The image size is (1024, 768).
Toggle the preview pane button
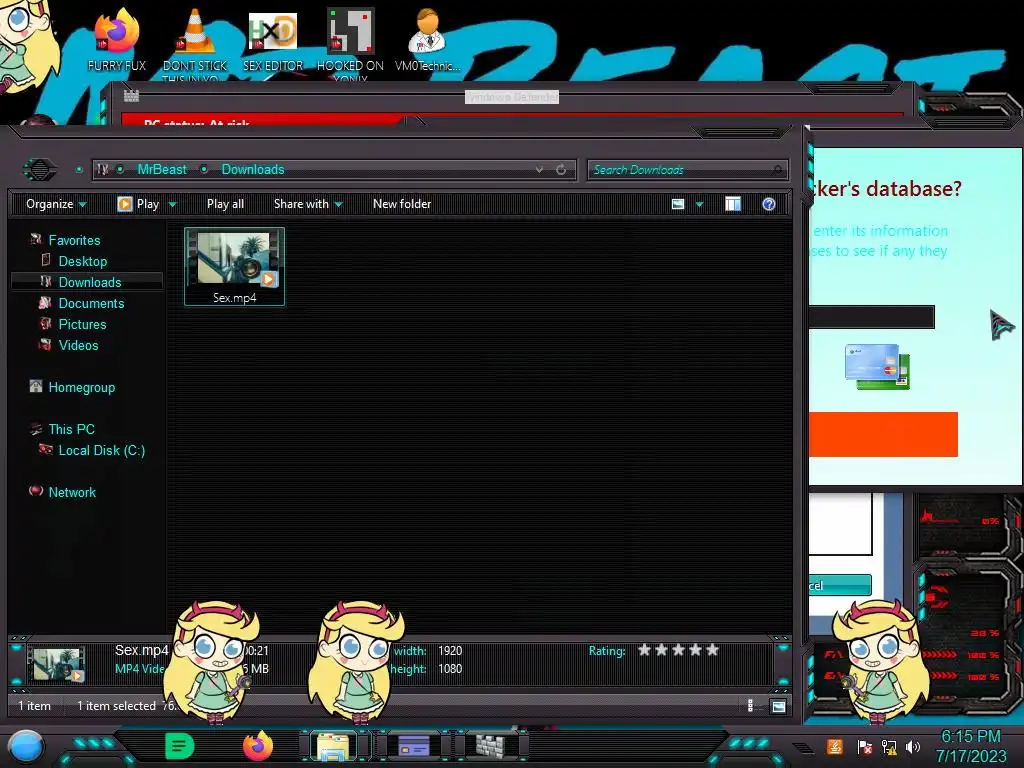pyautogui.click(x=733, y=204)
